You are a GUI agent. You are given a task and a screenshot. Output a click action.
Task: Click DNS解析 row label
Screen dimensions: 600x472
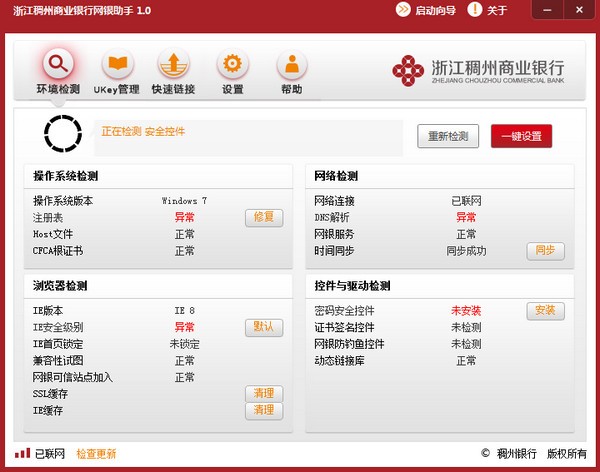[x=332, y=217]
